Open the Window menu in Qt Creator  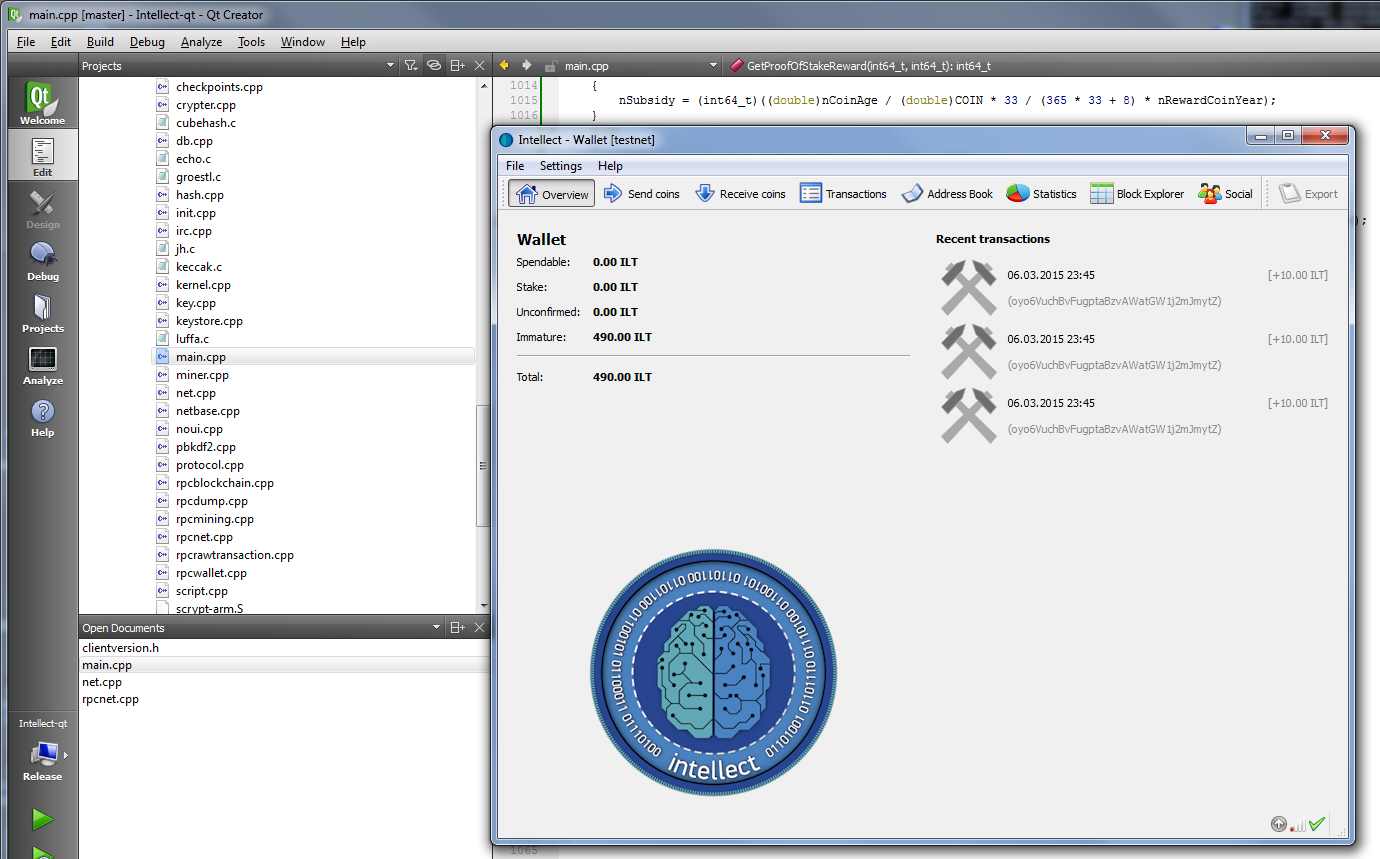tap(302, 42)
